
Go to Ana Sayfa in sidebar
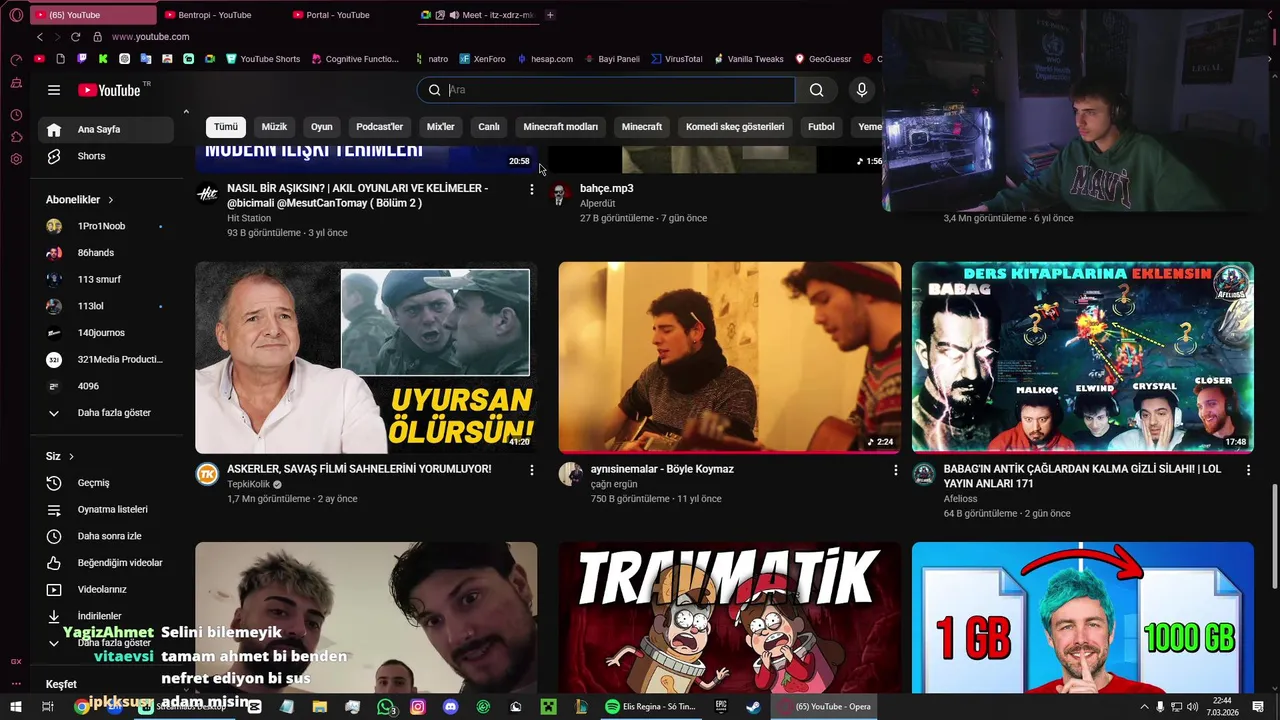tap(106, 129)
